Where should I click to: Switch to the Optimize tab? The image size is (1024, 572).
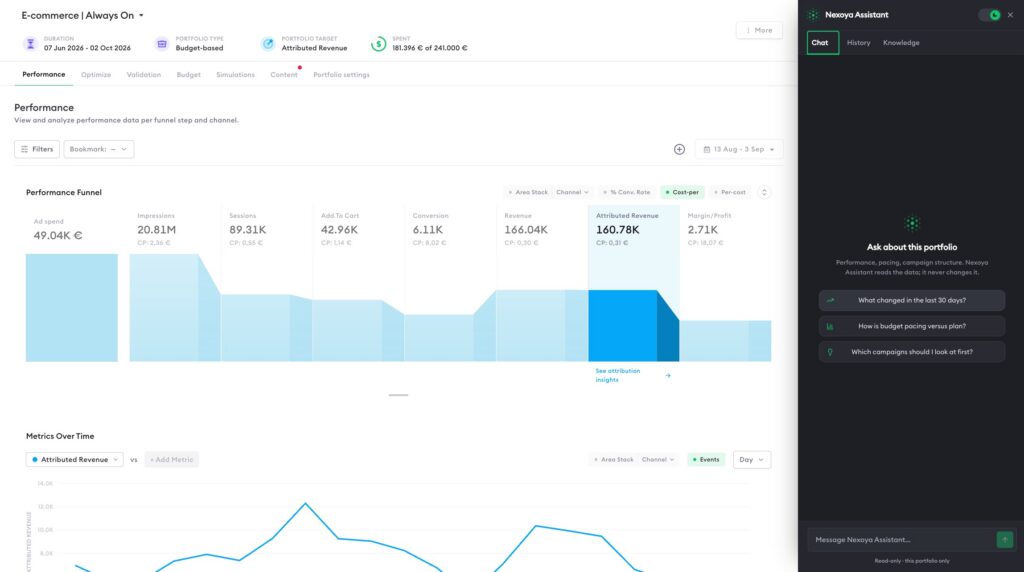point(96,74)
